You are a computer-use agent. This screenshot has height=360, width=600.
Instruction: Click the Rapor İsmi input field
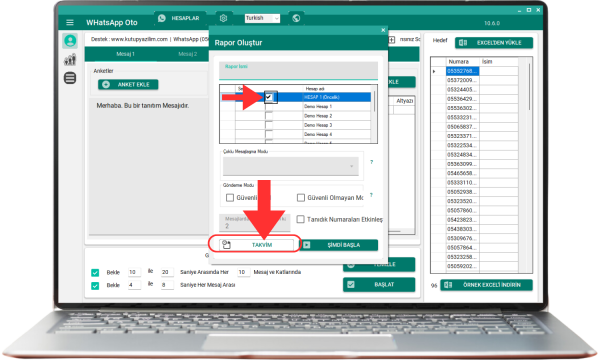298,70
